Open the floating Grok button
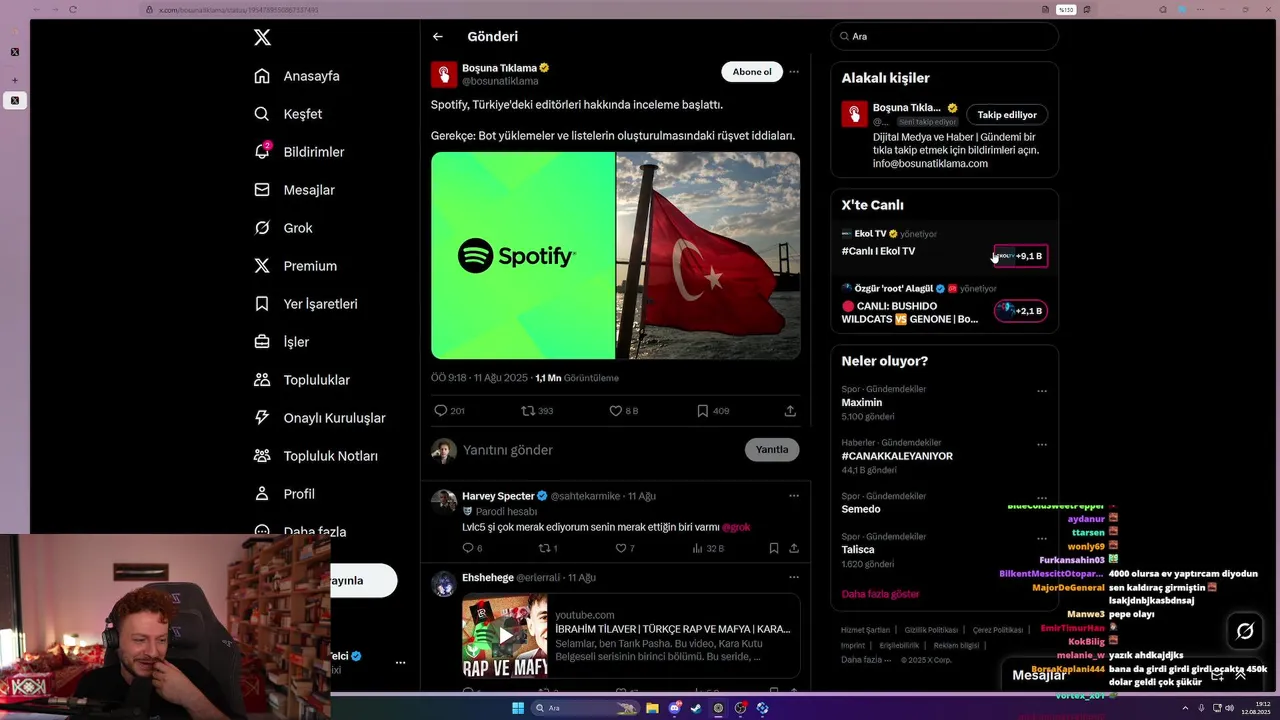 [x=1245, y=631]
